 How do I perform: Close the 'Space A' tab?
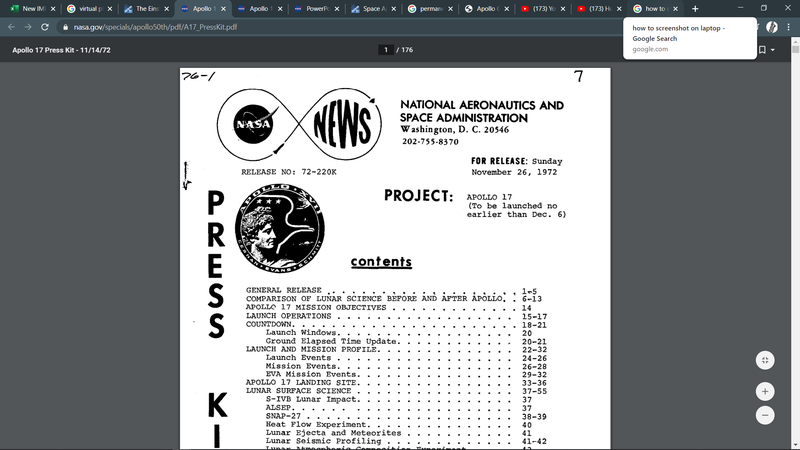click(x=393, y=9)
